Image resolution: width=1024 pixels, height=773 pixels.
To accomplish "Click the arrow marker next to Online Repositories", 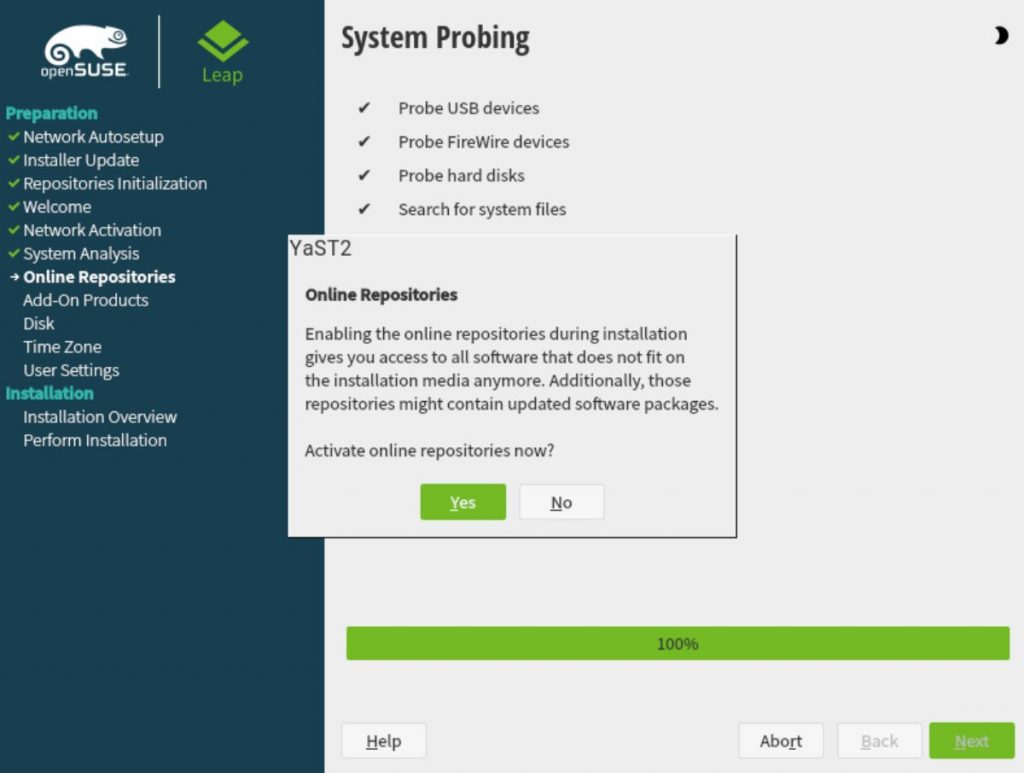I will pyautogui.click(x=14, y=277).
